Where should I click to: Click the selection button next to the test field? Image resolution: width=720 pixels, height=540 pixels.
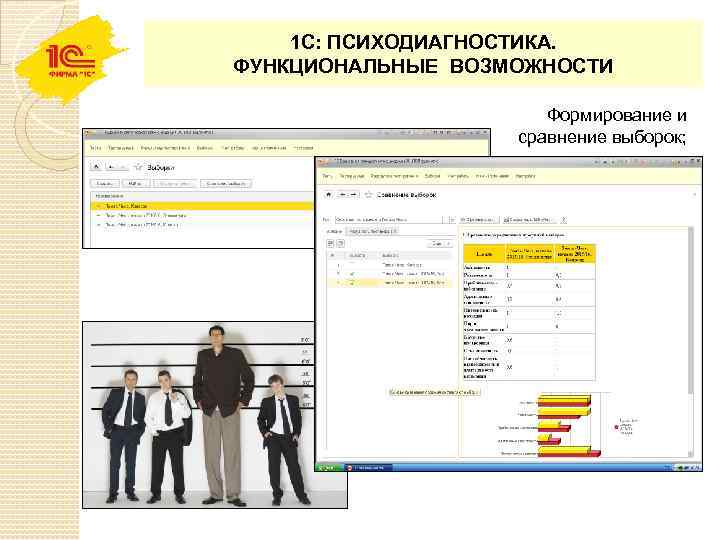coord(451,220)
